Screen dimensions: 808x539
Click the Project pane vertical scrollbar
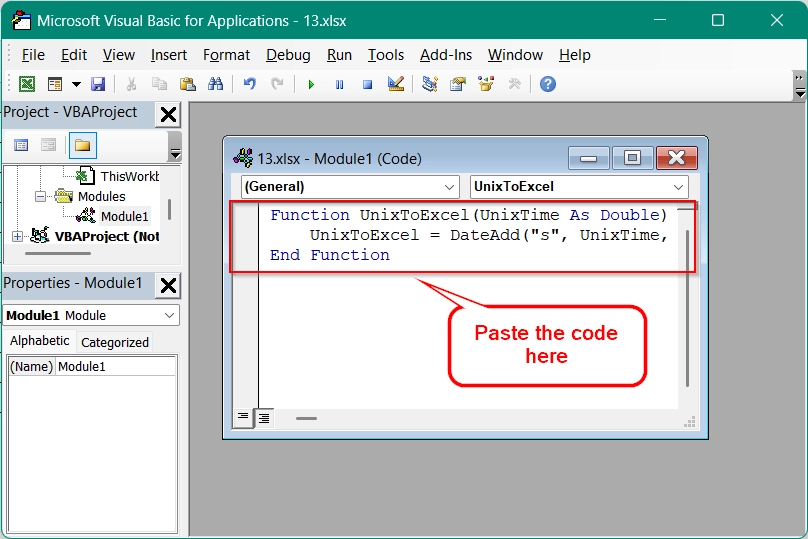(170, 210)
